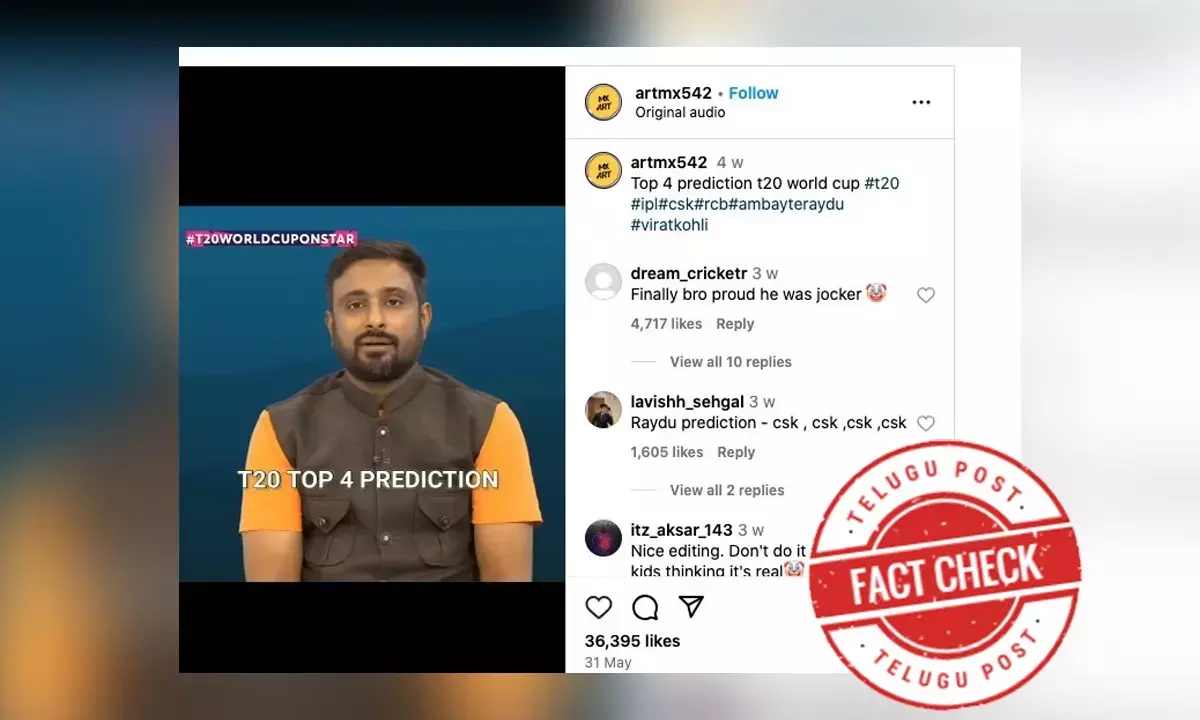The width and height of the screenshot is (1200, 720).
Task: Like the post with heart icon
Action: 598,607
